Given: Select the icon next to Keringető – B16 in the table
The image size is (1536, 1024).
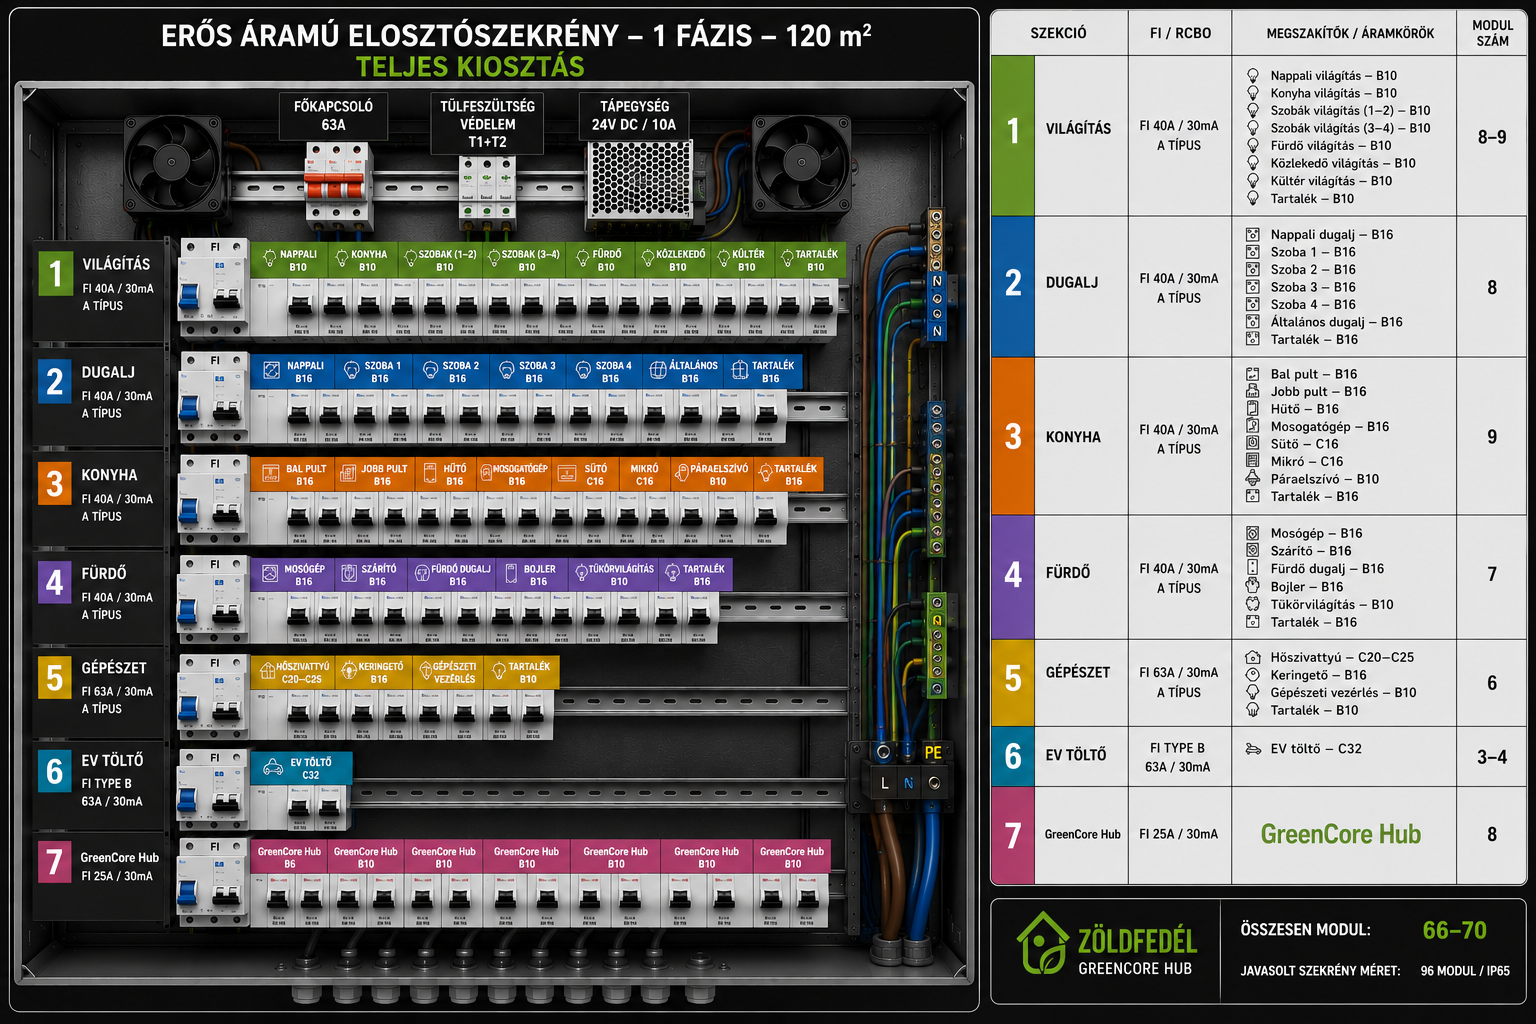Looking at the screenshot, I should [x=1253, y=675].
